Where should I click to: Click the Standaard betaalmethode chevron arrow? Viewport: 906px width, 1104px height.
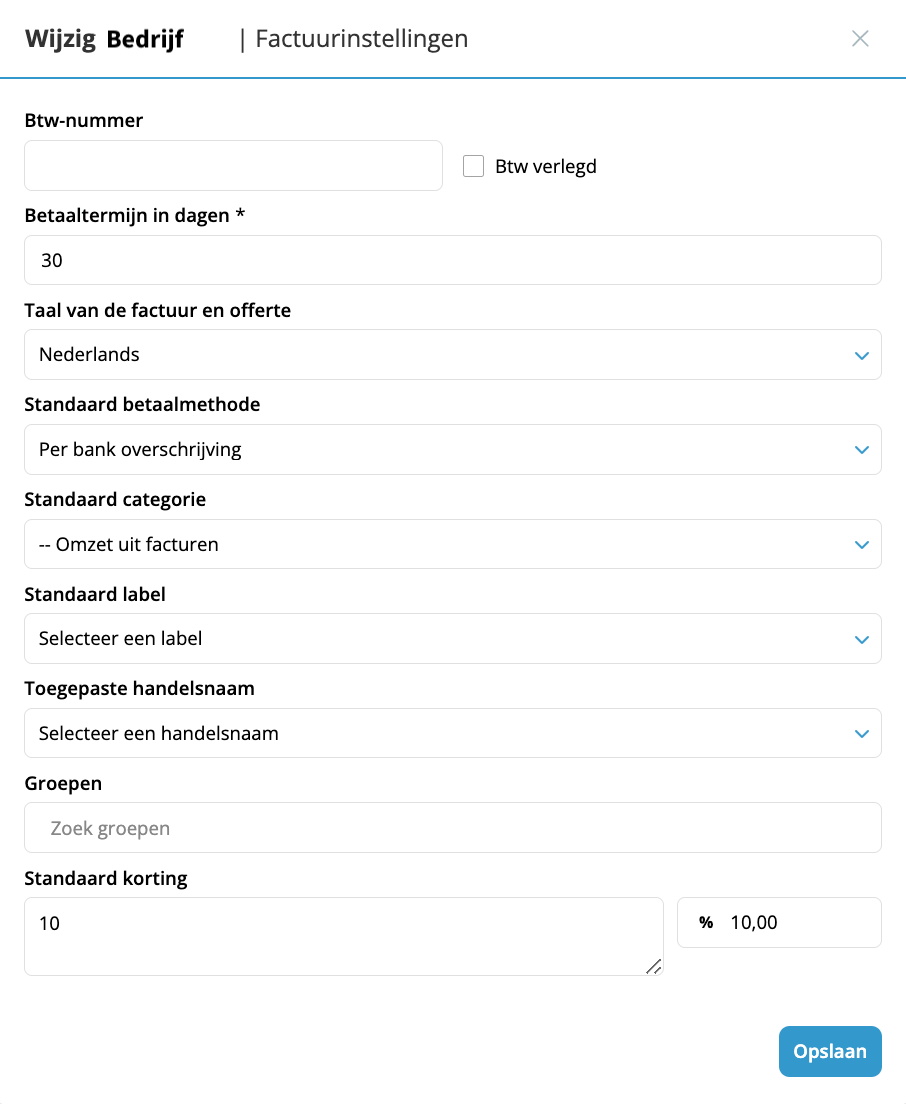[x=862, y=450]
